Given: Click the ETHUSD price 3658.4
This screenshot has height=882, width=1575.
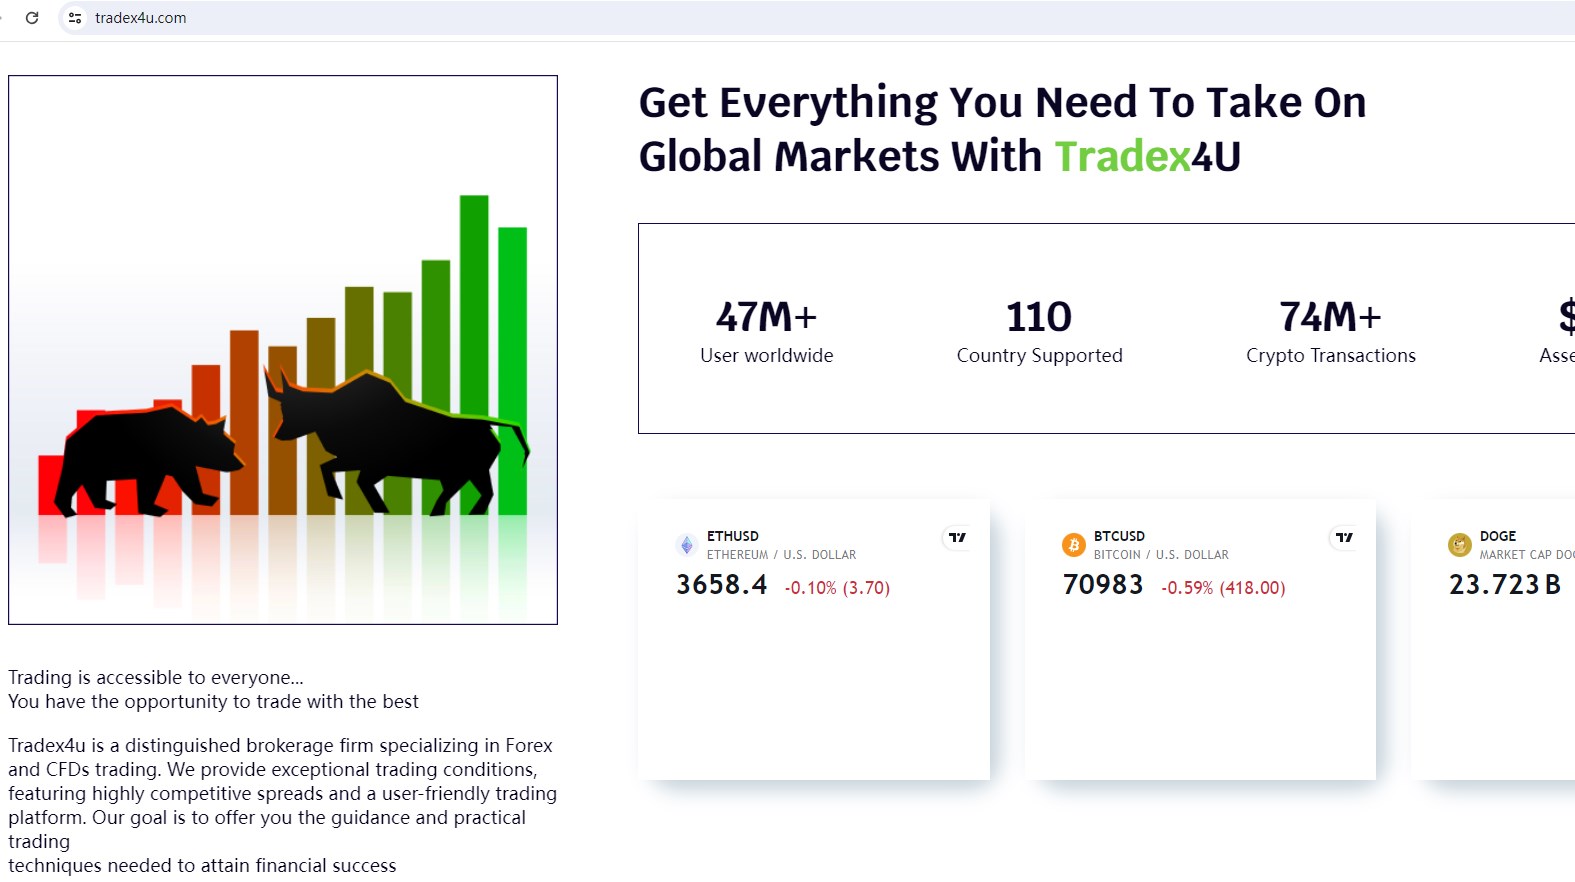Looking at the screenshot, I should (722, 585).
